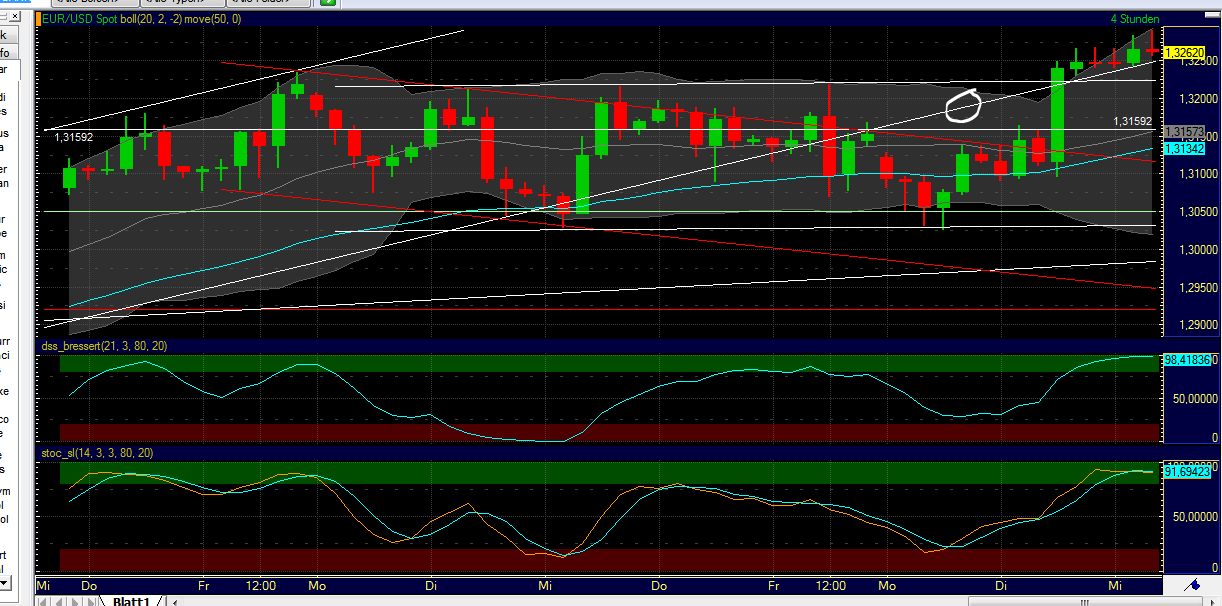Click the first-sheet navigation arrow
This screenshot has height=606, width=1222.
point(44,600)
